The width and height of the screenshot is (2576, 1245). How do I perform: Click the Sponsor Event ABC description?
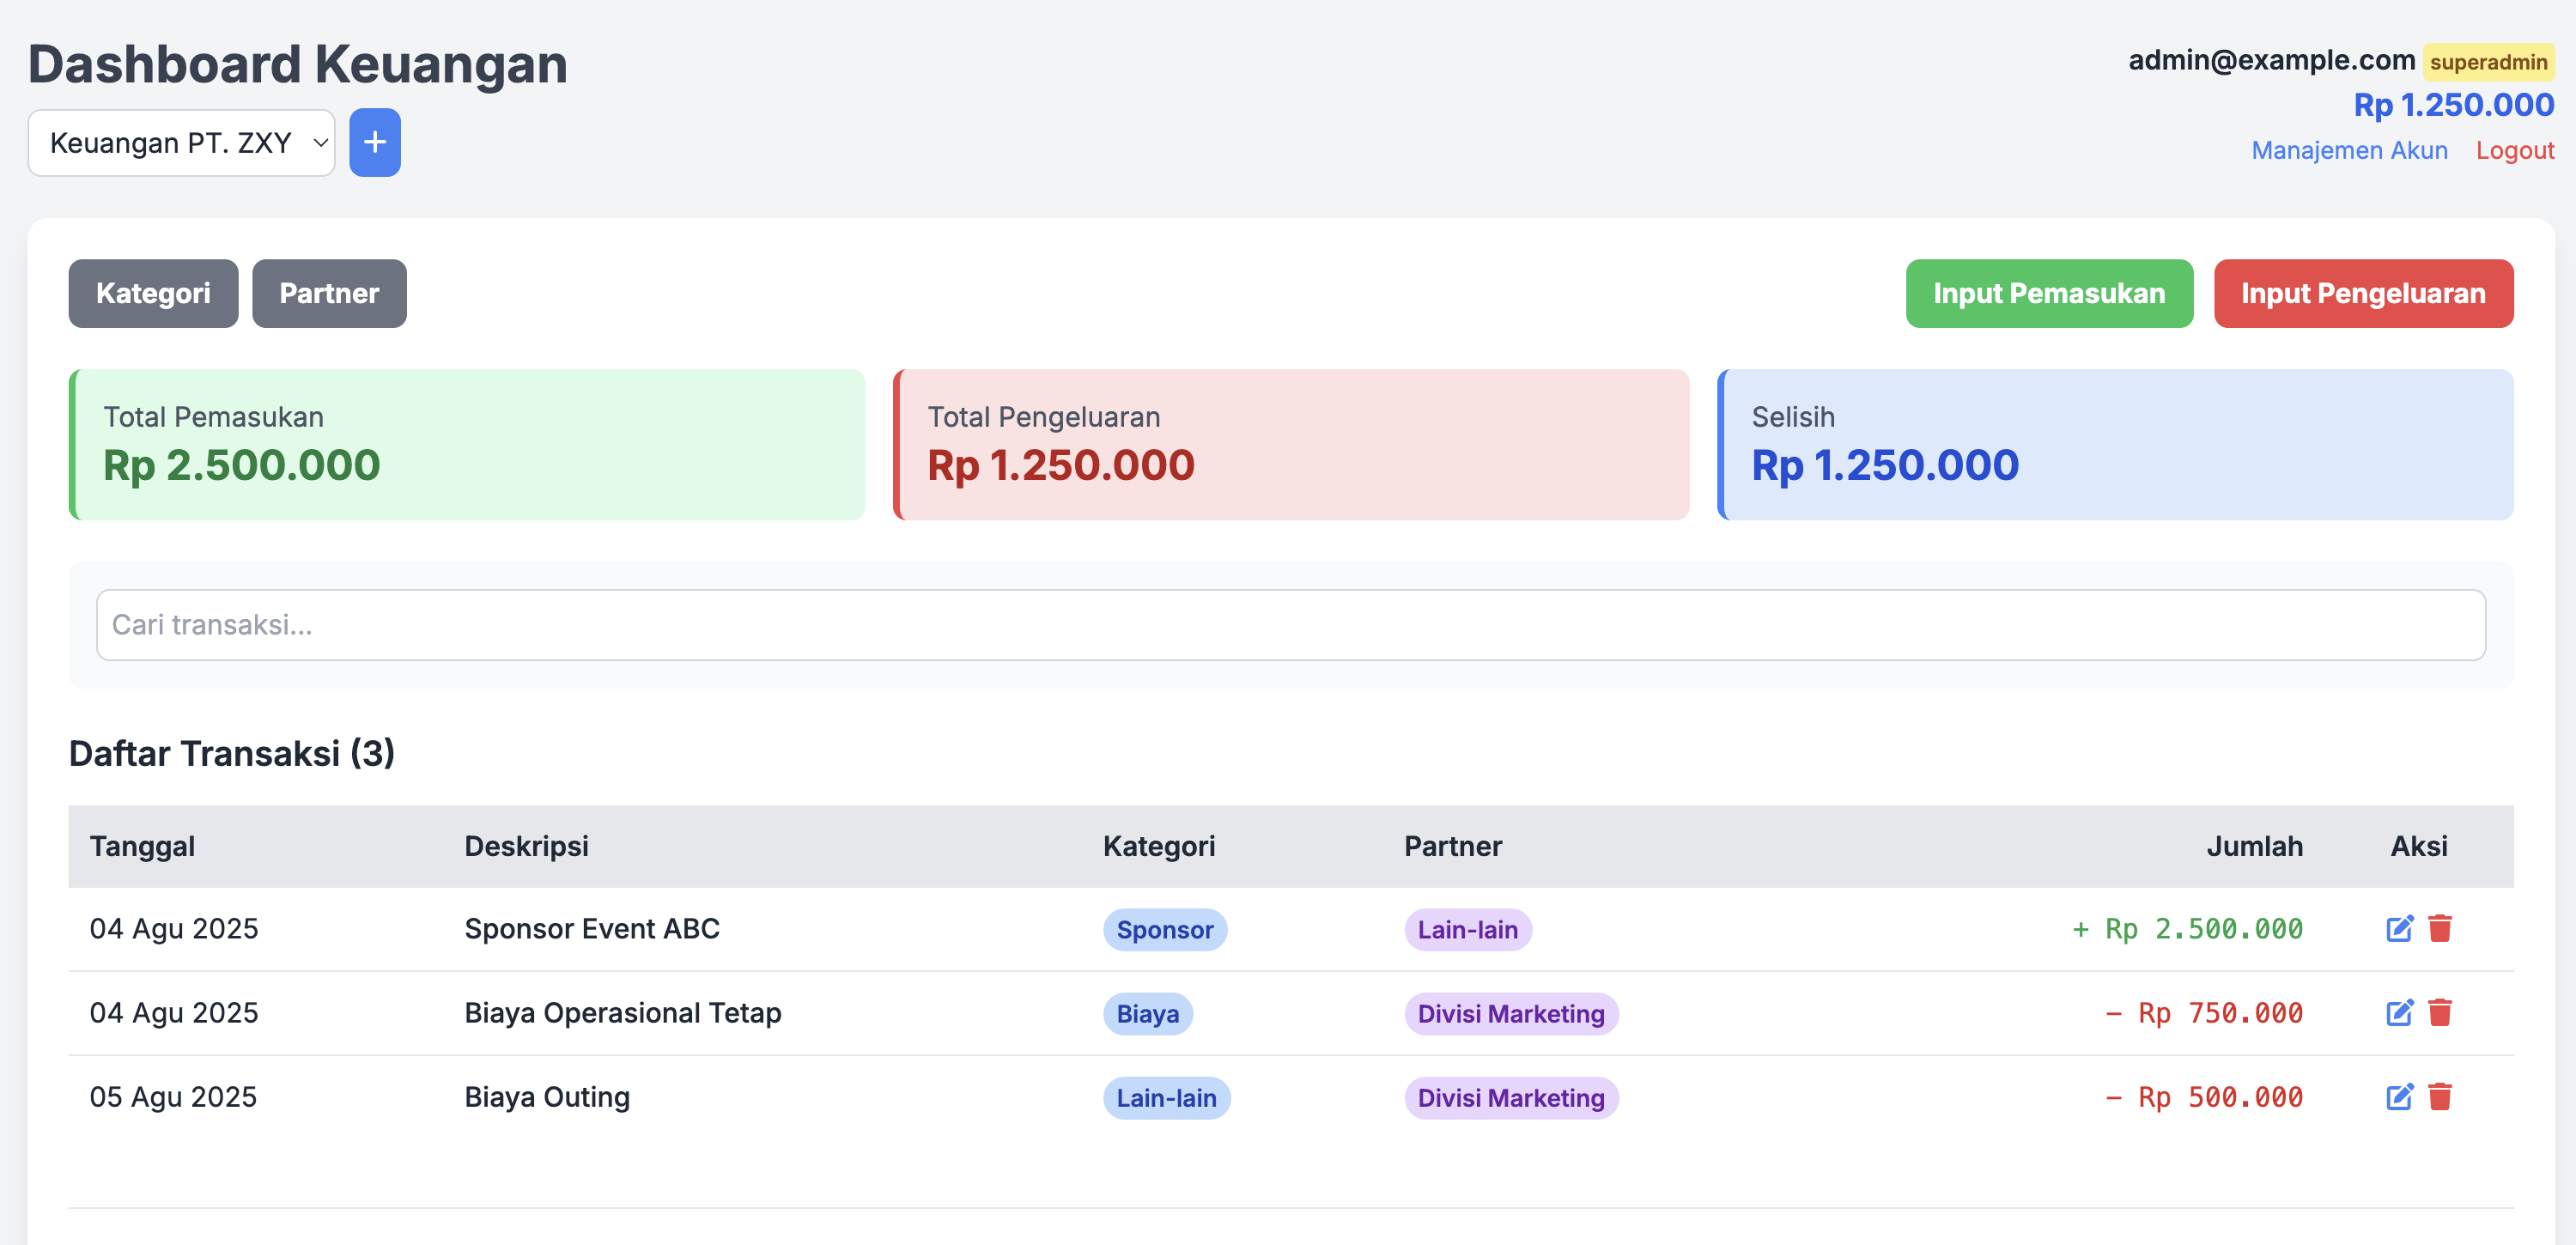point(592,929)
